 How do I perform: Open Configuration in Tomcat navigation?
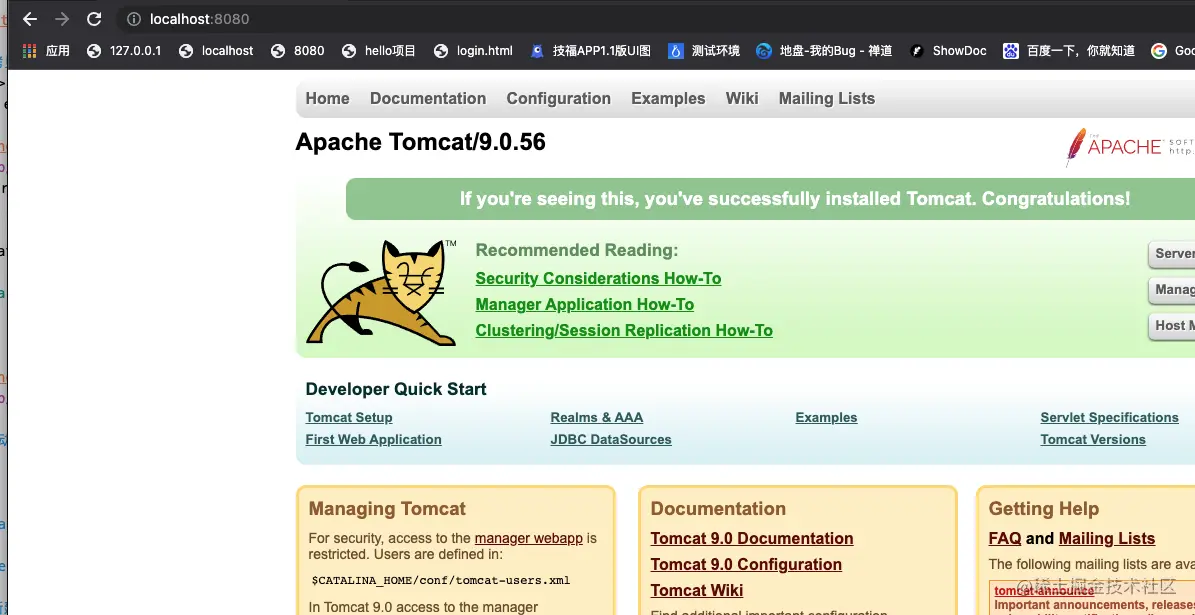tap(559, 98)
